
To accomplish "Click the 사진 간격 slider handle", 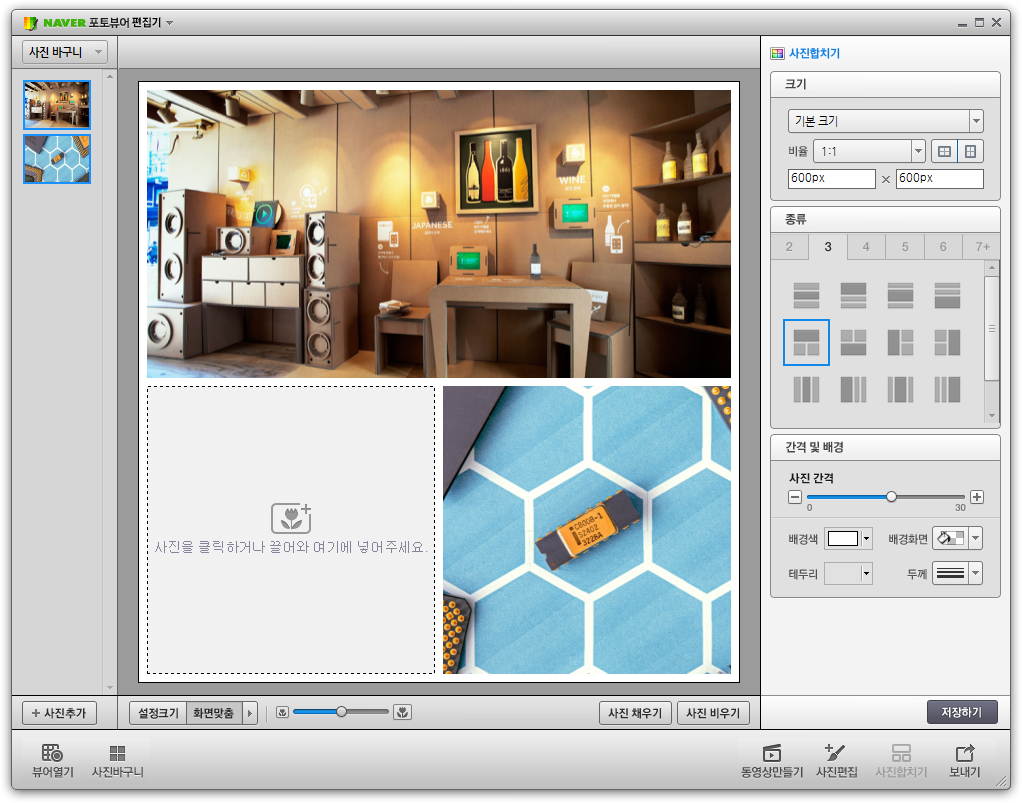I will click(891, 497).
